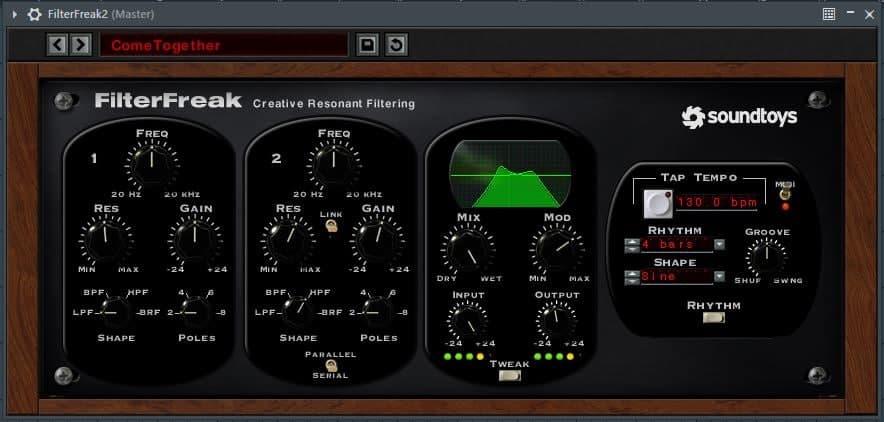
Task: Click the Mod depth knob
Action: (556, 248)
